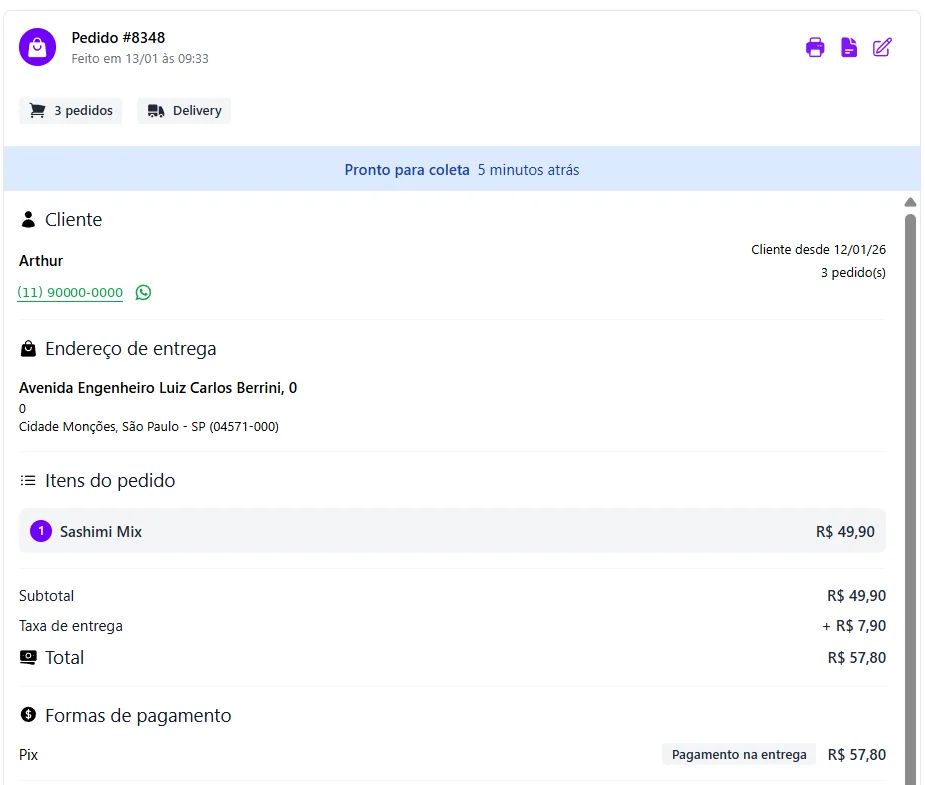Click the Feito em 13/01 às 09:33 text
The height and width of the screenshot is (785, 925).
coord(140,58)
